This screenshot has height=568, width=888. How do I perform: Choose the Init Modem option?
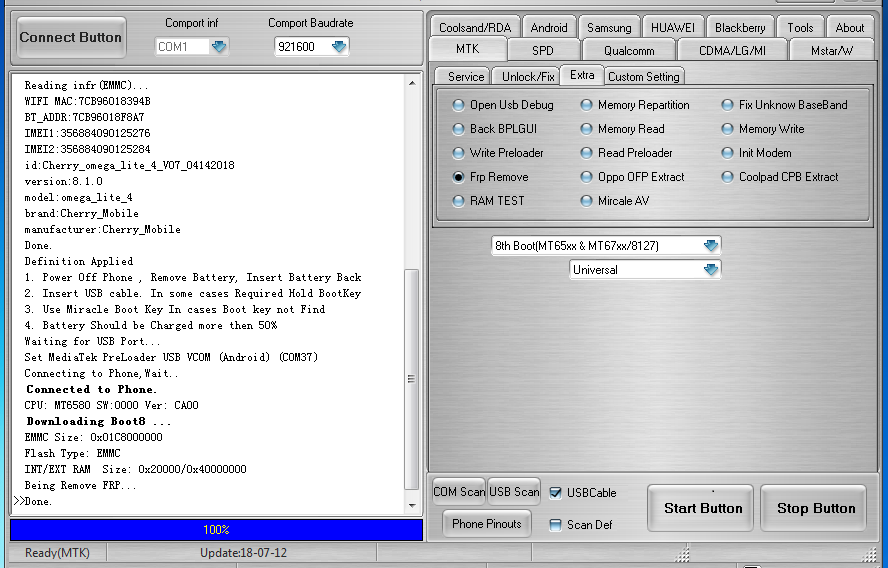[757, 153]
